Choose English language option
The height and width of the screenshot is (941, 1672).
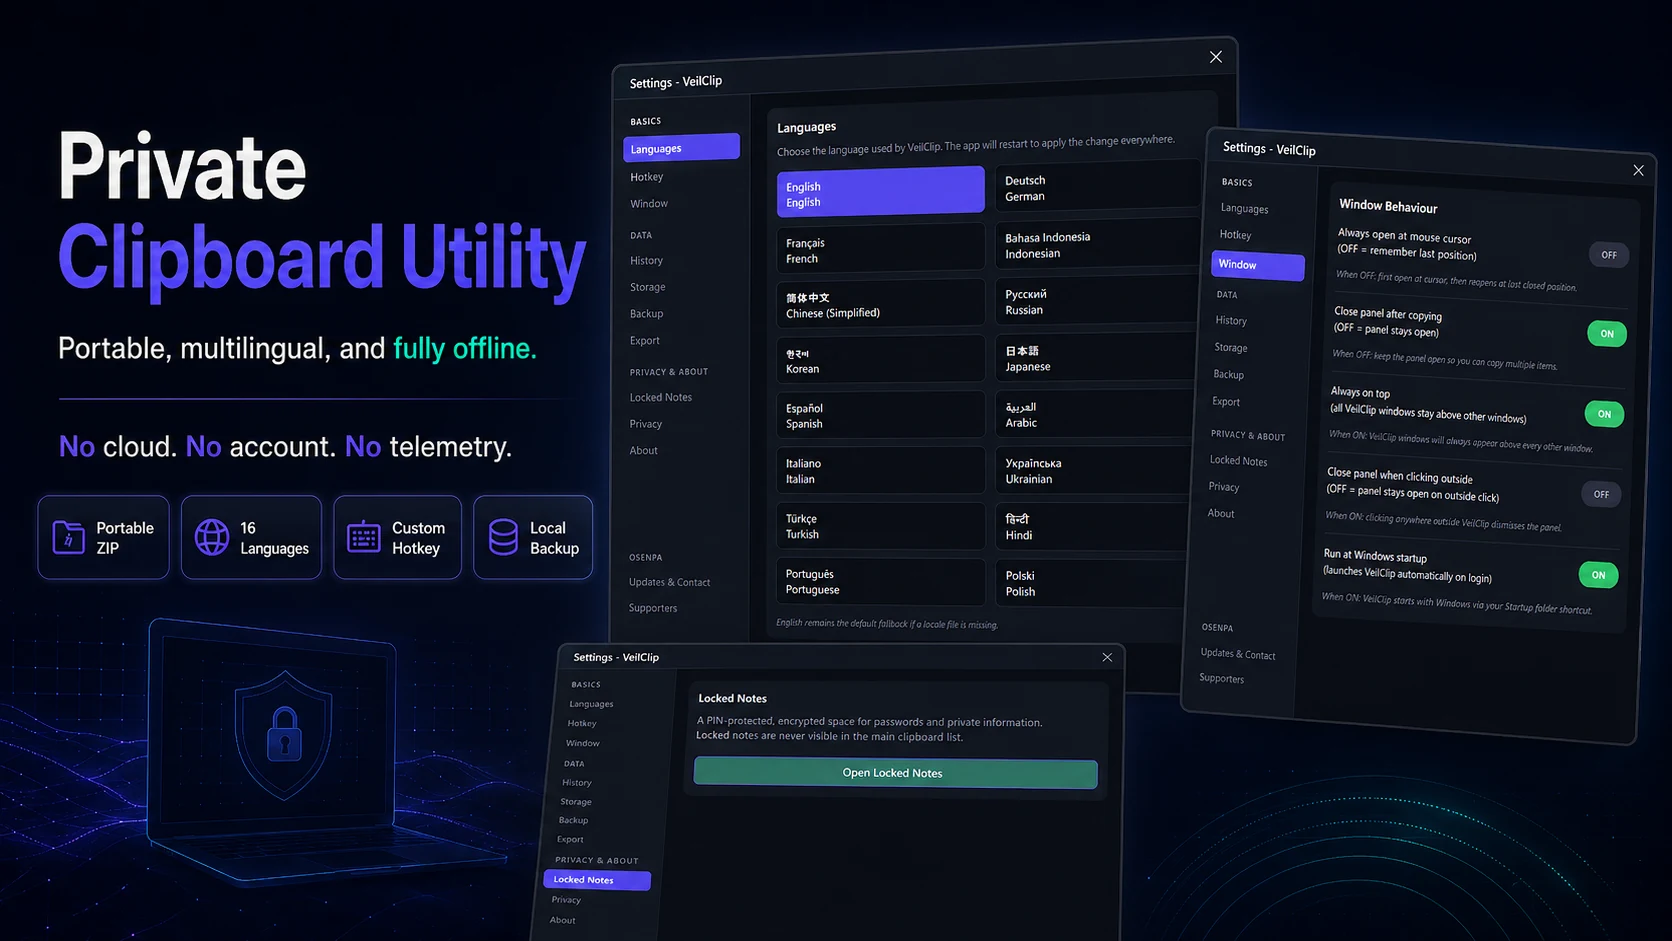click(880, 191)
